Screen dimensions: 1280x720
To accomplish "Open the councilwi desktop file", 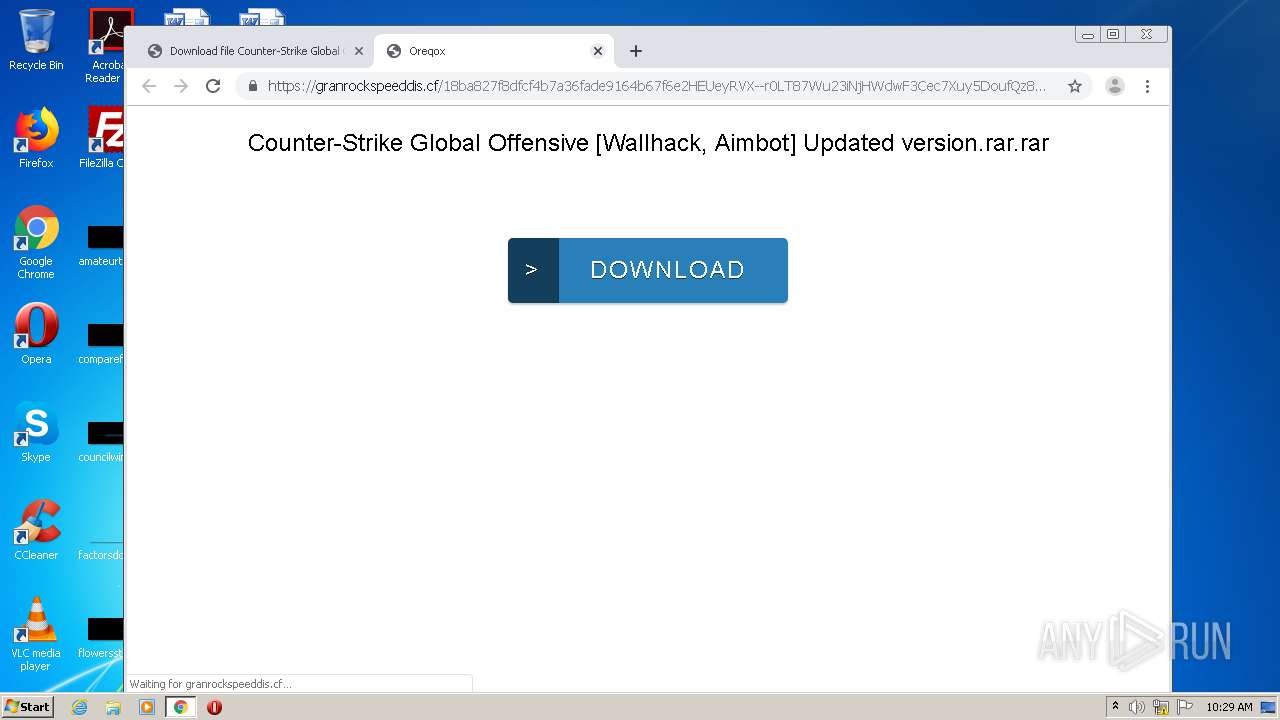I will pos(102,441).
